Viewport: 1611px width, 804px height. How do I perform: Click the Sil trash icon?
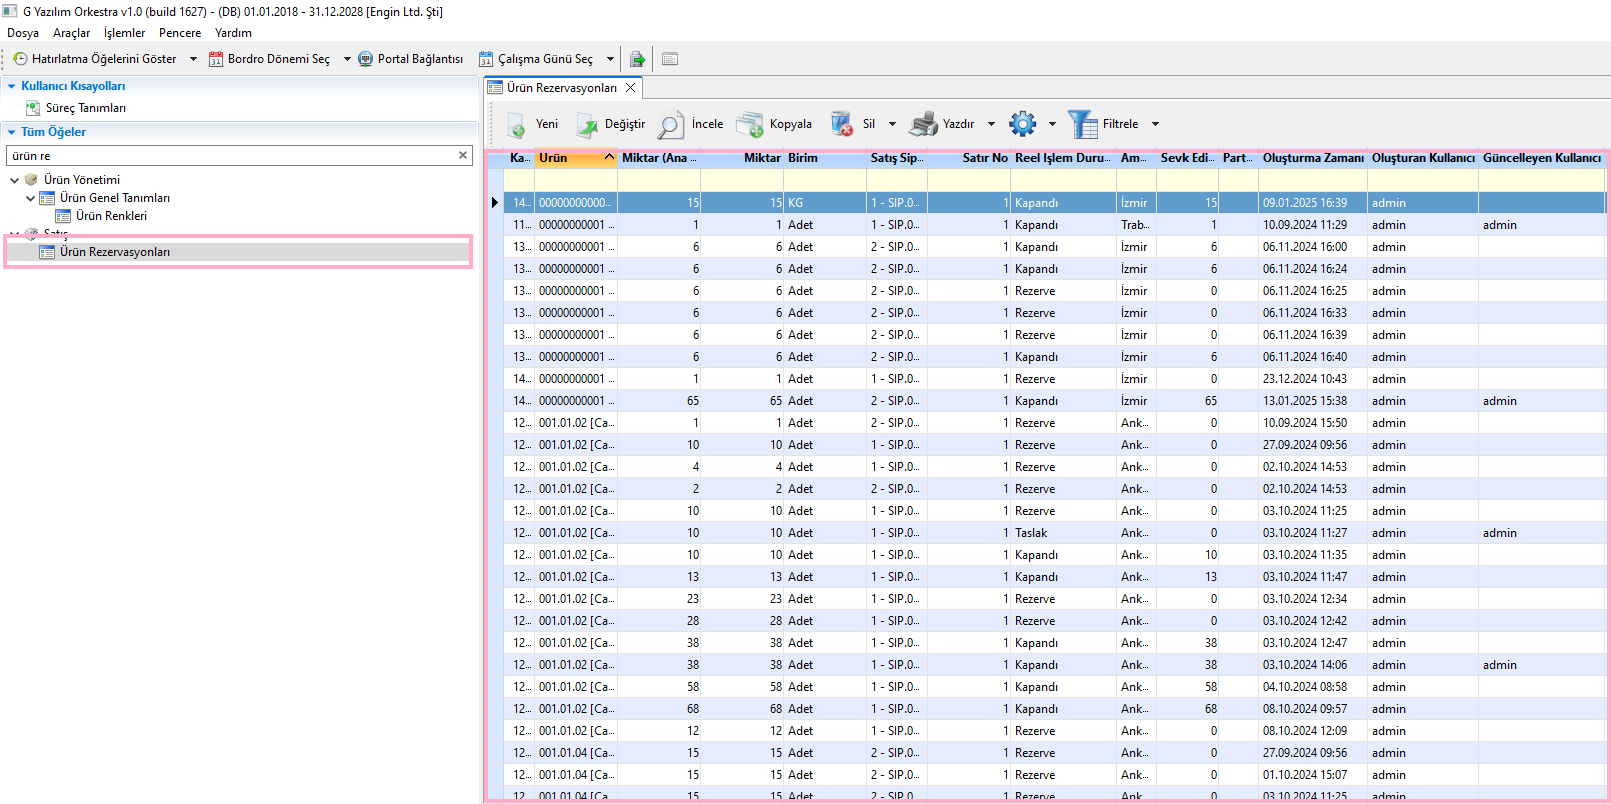tap(842, 125)
